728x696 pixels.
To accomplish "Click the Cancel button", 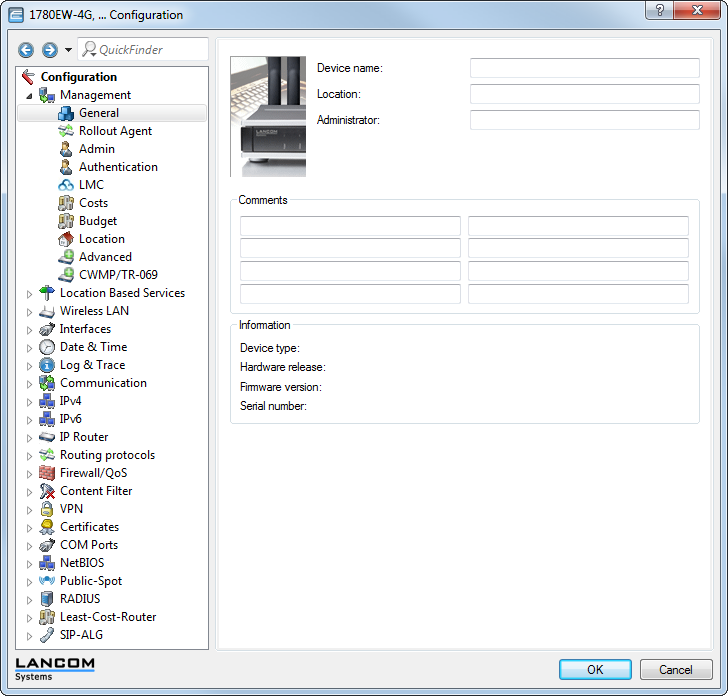I will click(675, 669).
